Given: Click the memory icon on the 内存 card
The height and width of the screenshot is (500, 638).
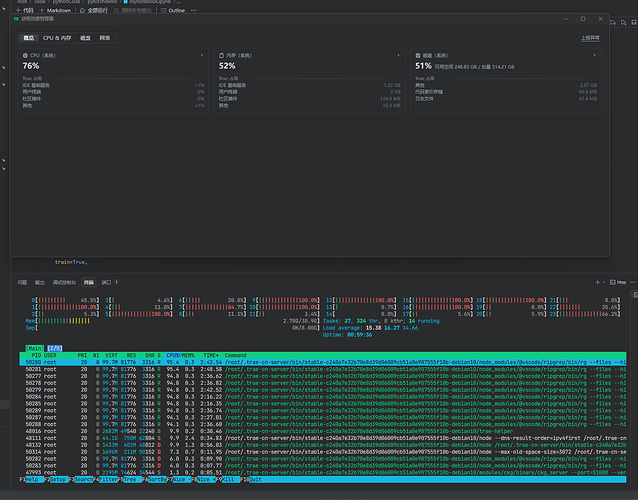Looking at the screenshot, I should click(221, 55).
